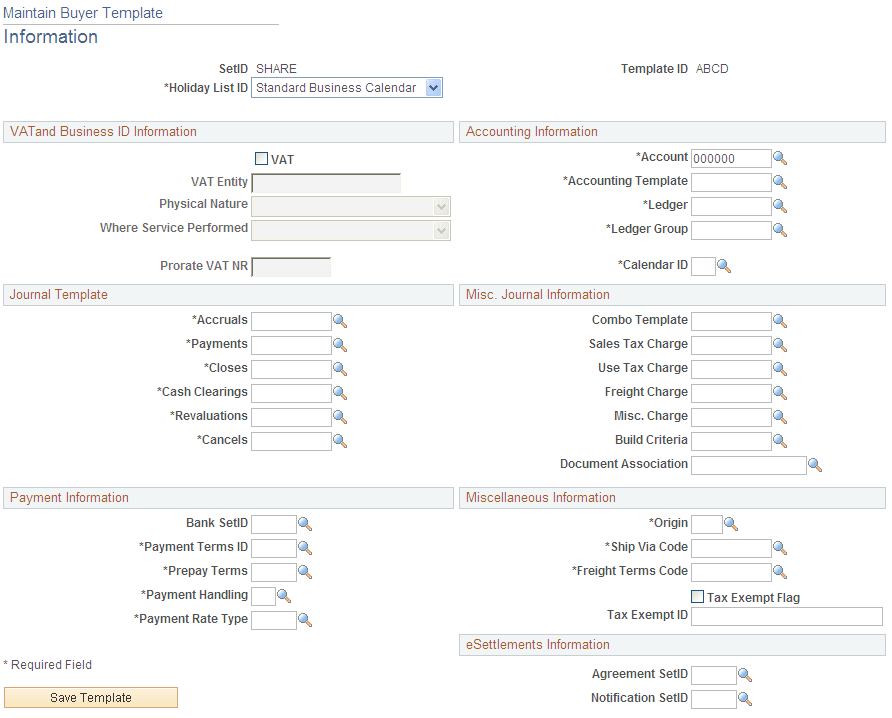Click the Ship Via Code magnifier
The width and height of the screenshot is (892, 718).
pyautogui.click(x=780, y=548)
